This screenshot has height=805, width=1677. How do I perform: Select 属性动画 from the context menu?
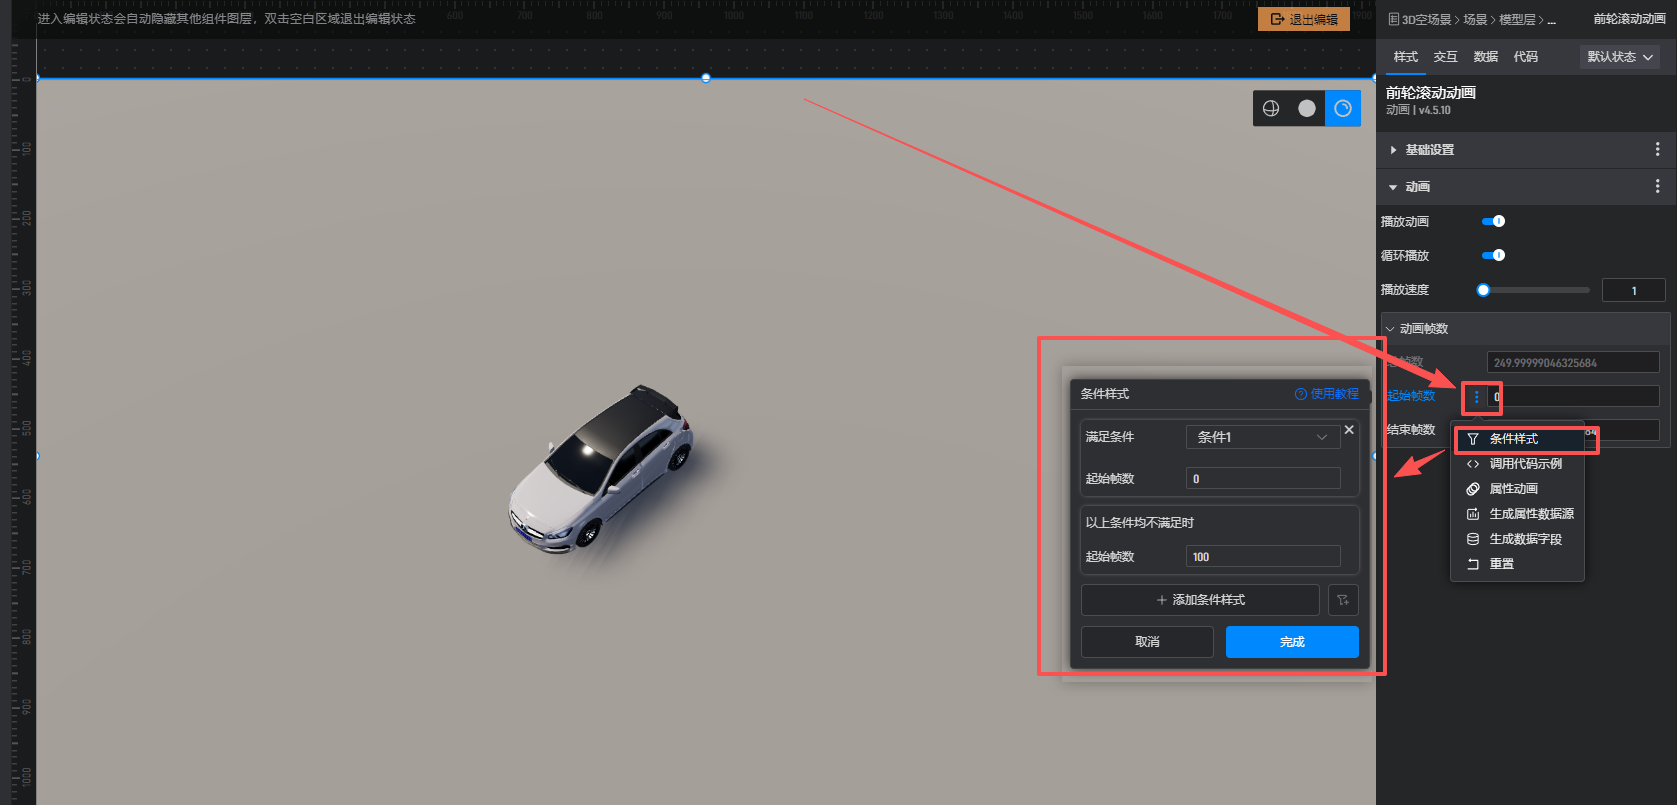pyautogui.click(x=1513, y=489)
